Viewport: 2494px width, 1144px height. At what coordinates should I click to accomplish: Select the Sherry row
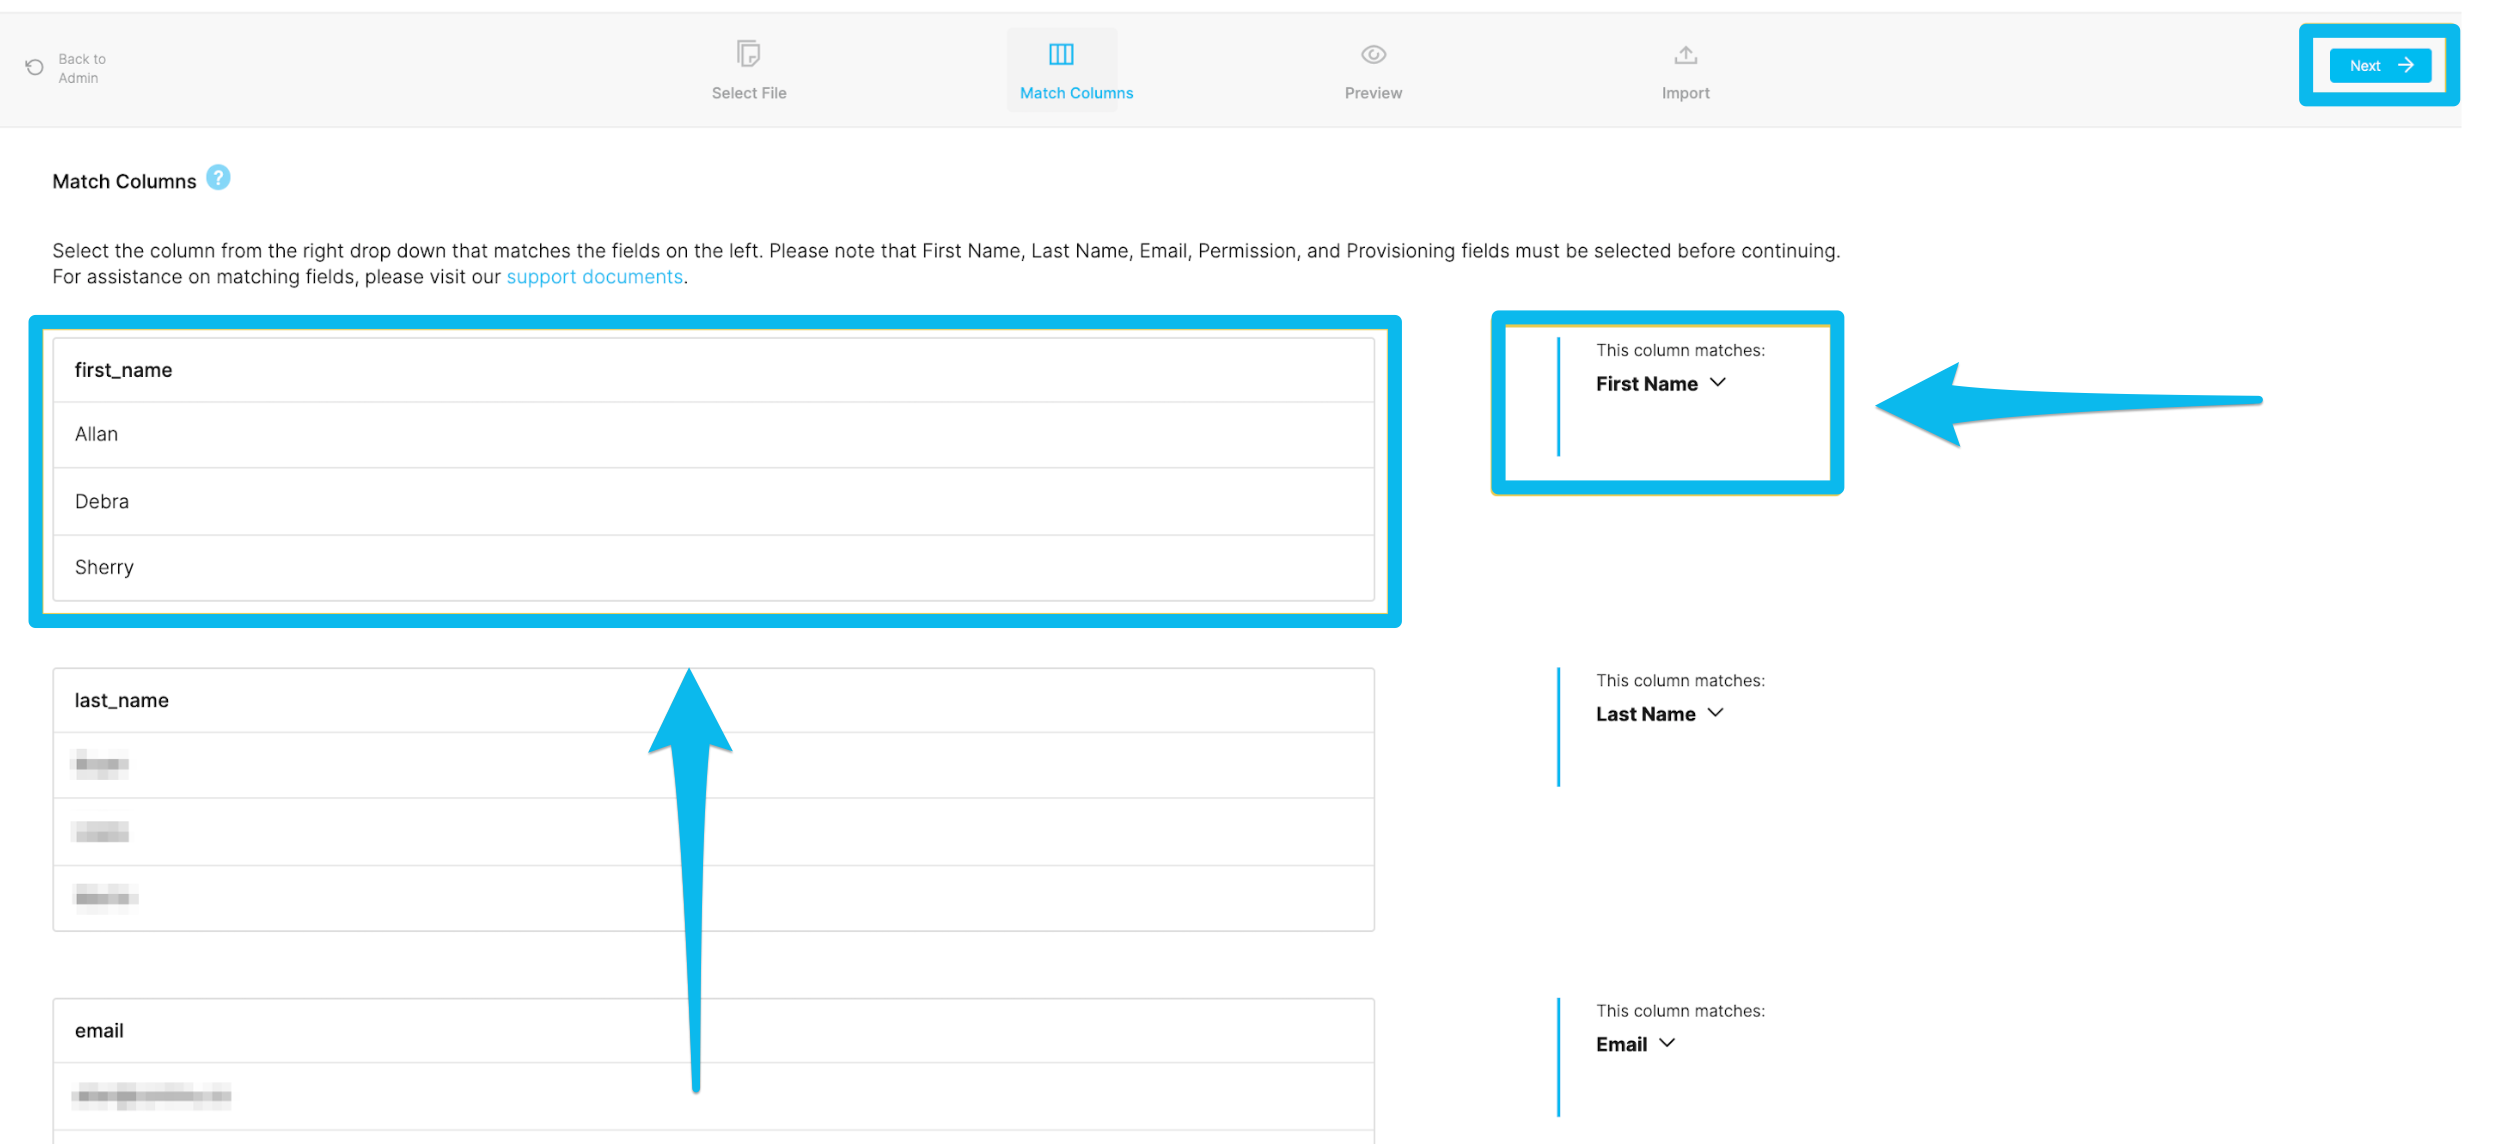click(713, 568)
